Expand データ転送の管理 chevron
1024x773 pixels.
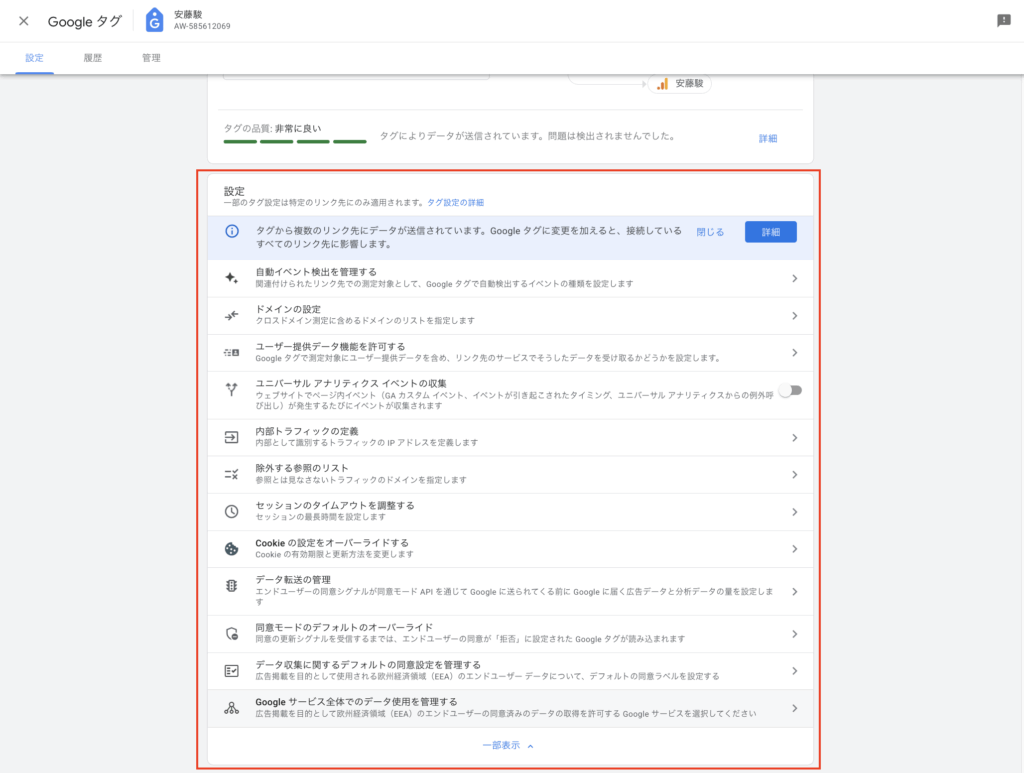794,592
